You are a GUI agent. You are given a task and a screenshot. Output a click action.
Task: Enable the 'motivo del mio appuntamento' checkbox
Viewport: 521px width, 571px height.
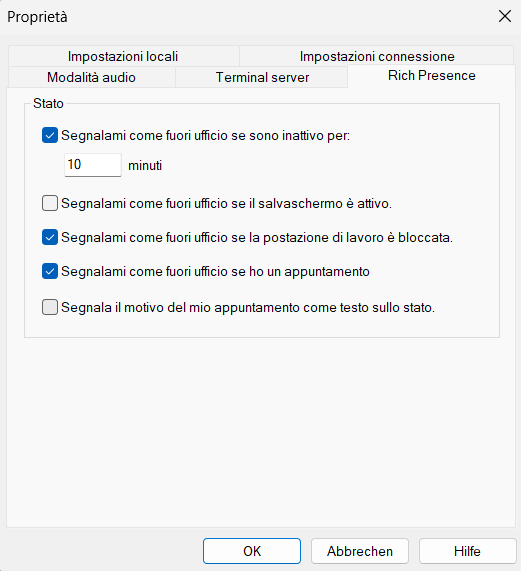click(50, 307)
